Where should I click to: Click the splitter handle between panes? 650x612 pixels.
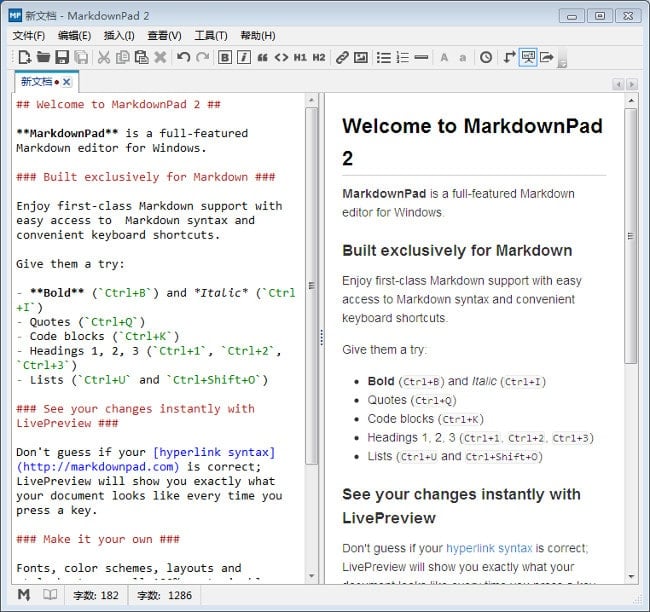(x=321, y=338)
